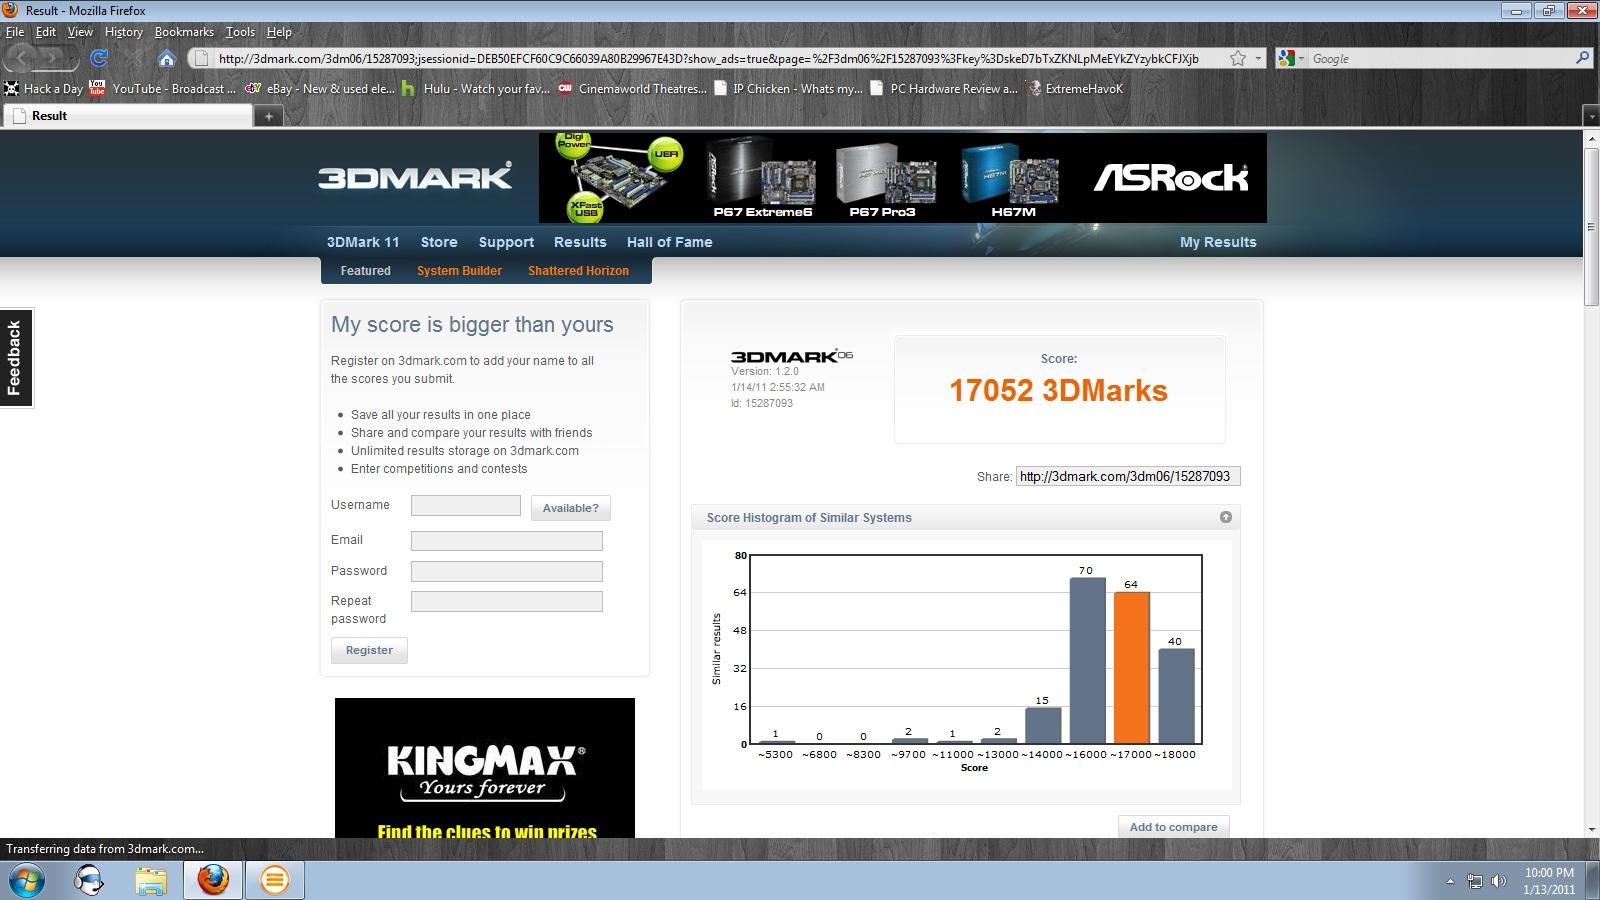Open the Cinemaworld Theatres bookmark

[632, 89]
